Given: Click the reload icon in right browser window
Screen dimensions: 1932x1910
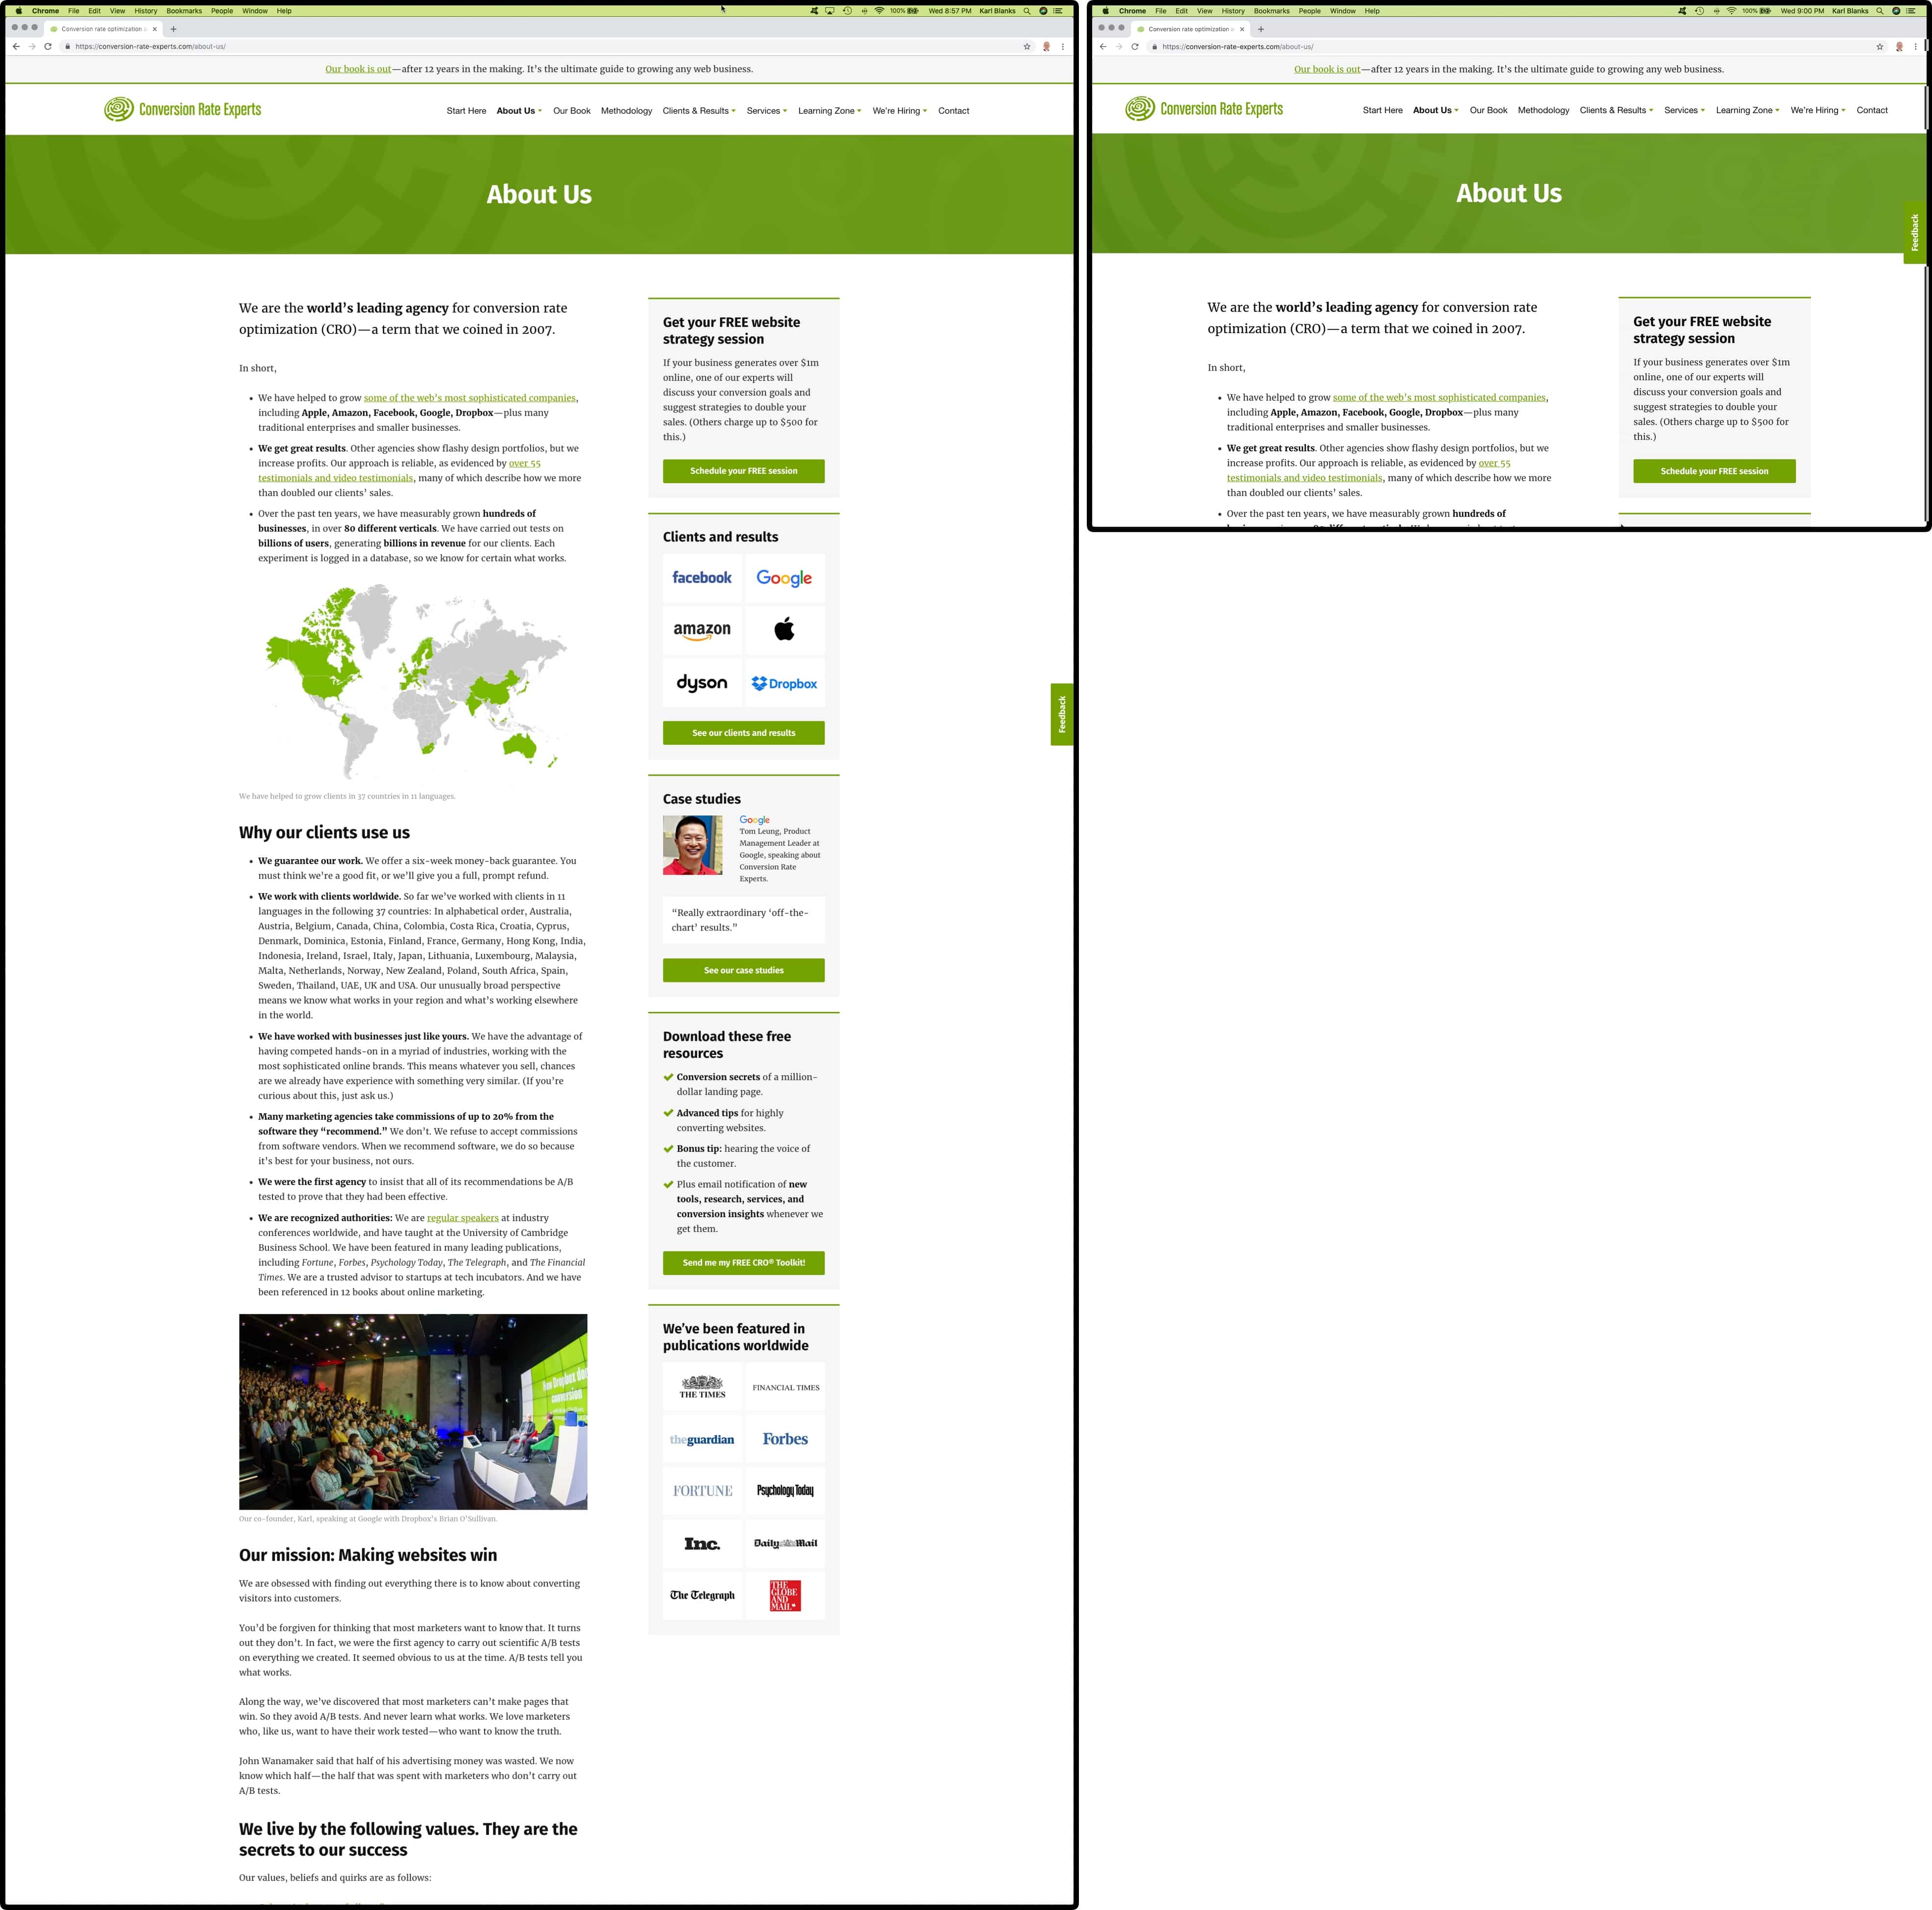Looking at the screenshot, I should pyautogui.click(x=1135, y=46).
